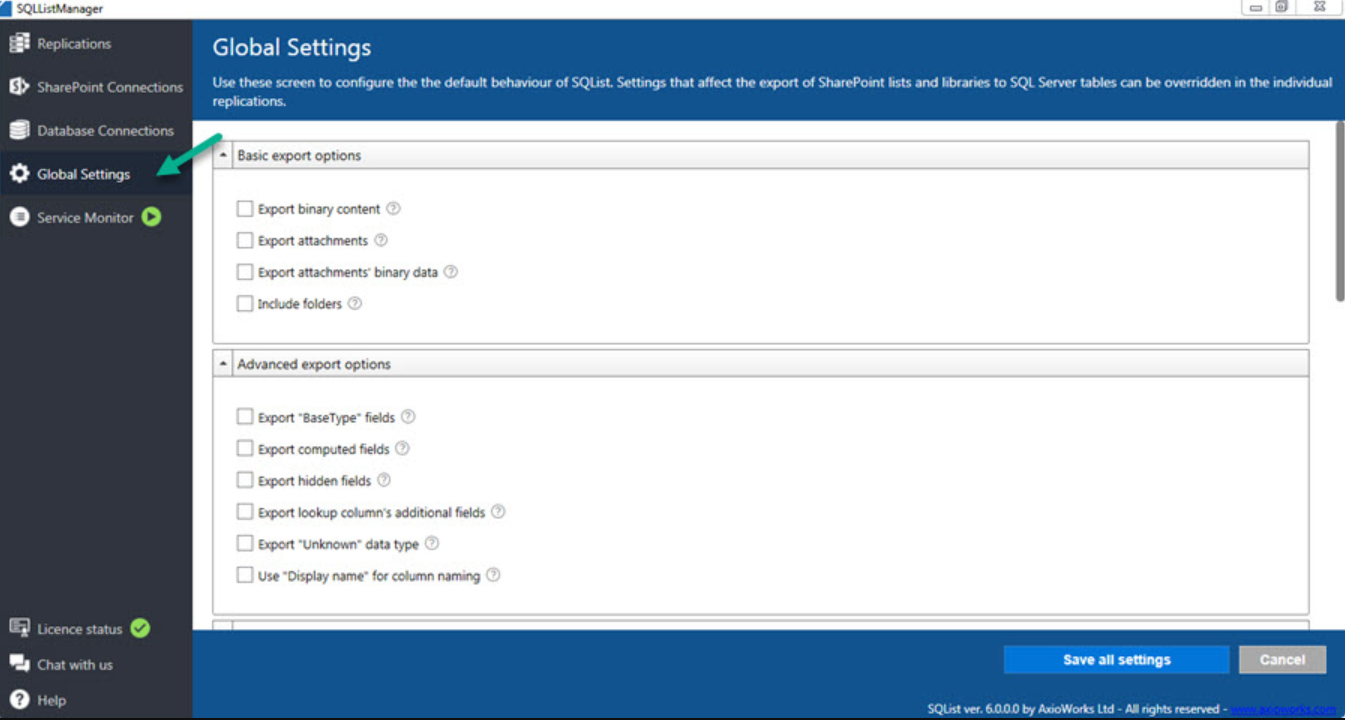1345x720 pixels.
Task: Open help tooltip for Include folders
Action: [x=354, y=303]
